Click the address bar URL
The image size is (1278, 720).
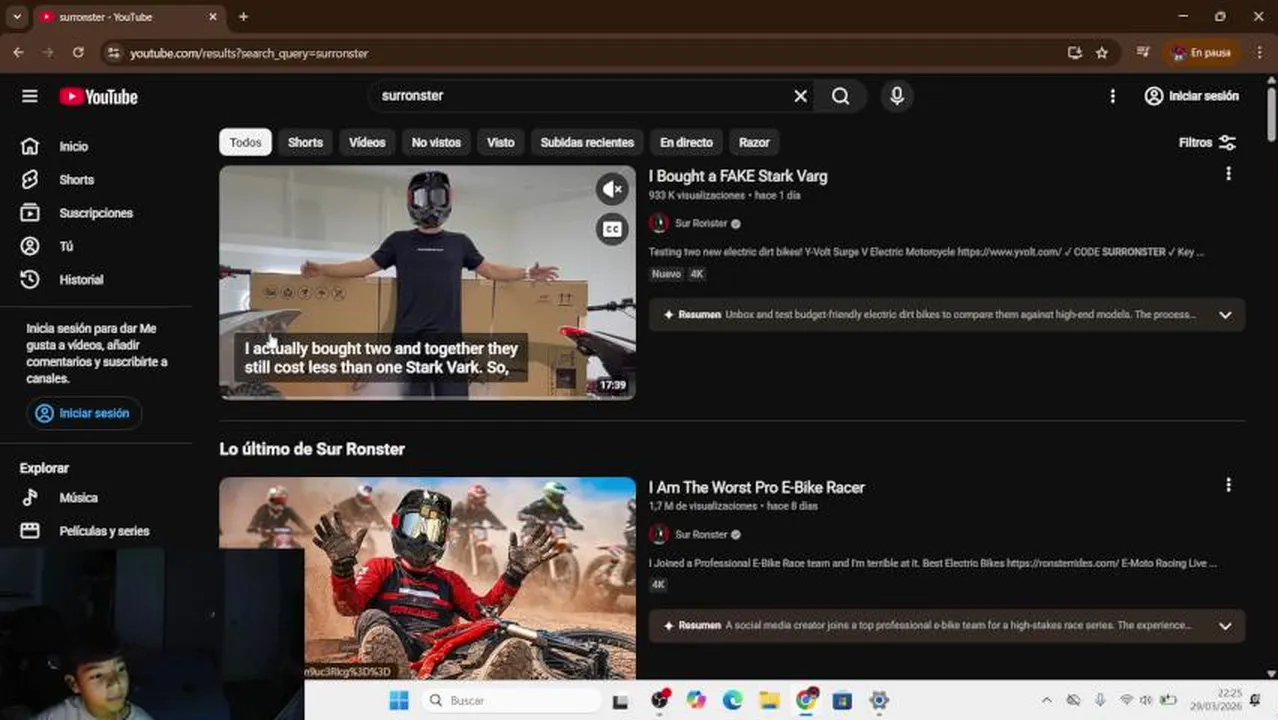pyautogui.click(x=249, y=53)
